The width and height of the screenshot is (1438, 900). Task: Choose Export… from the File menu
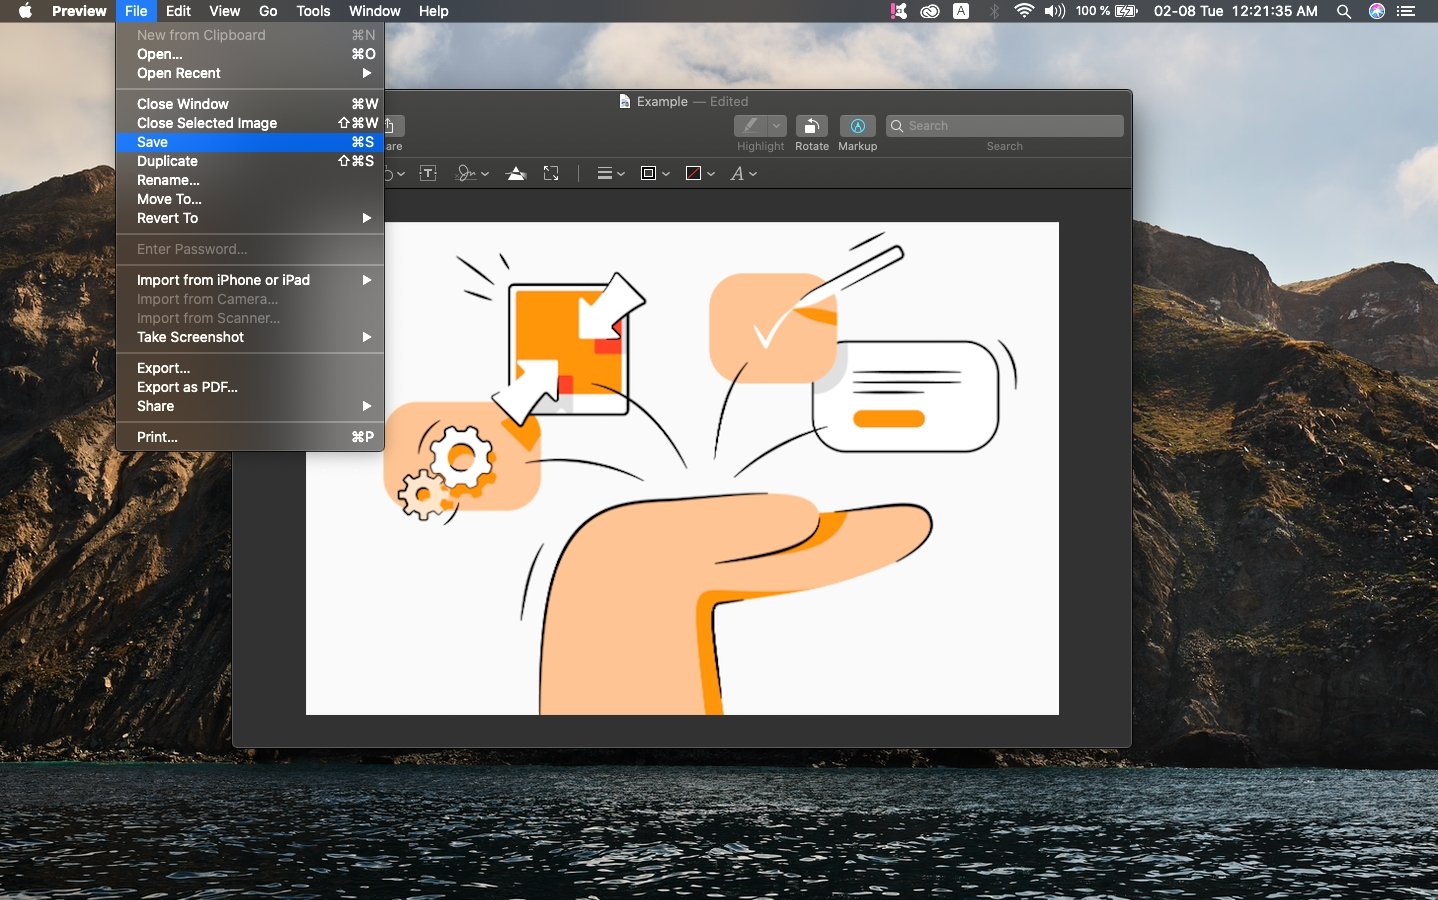(250, 368)
